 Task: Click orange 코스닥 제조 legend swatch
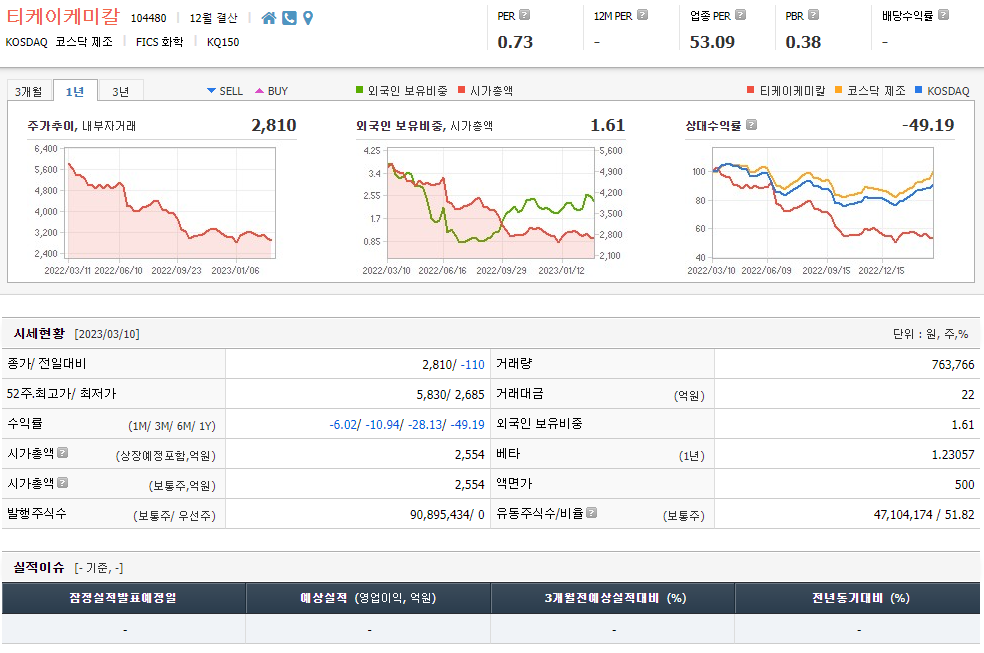pos(838,90)
